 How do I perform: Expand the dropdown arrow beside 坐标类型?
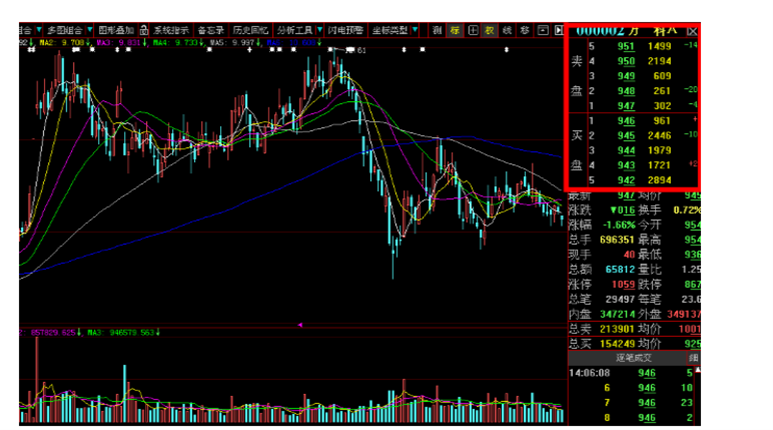tap(415, 30)
